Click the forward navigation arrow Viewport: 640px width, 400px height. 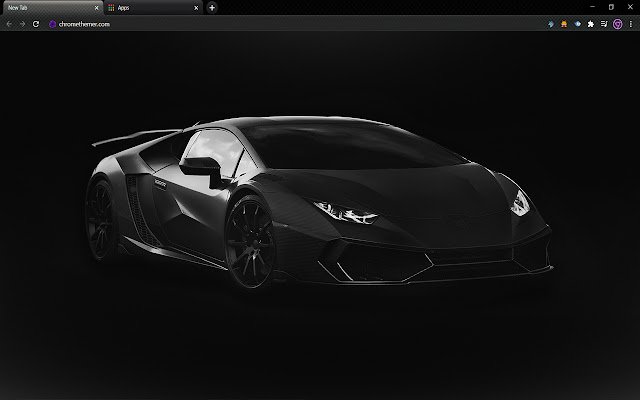(x=22, y=23)
